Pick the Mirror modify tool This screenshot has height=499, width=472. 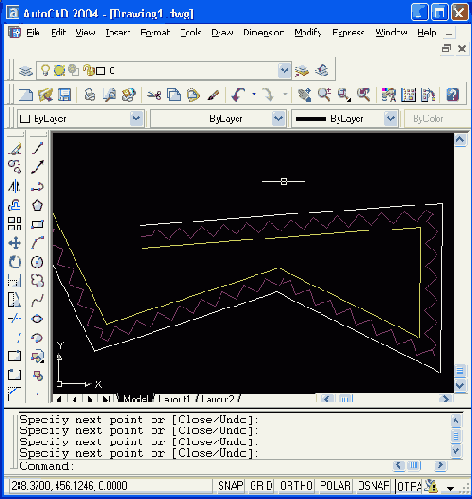coord(14,186)
